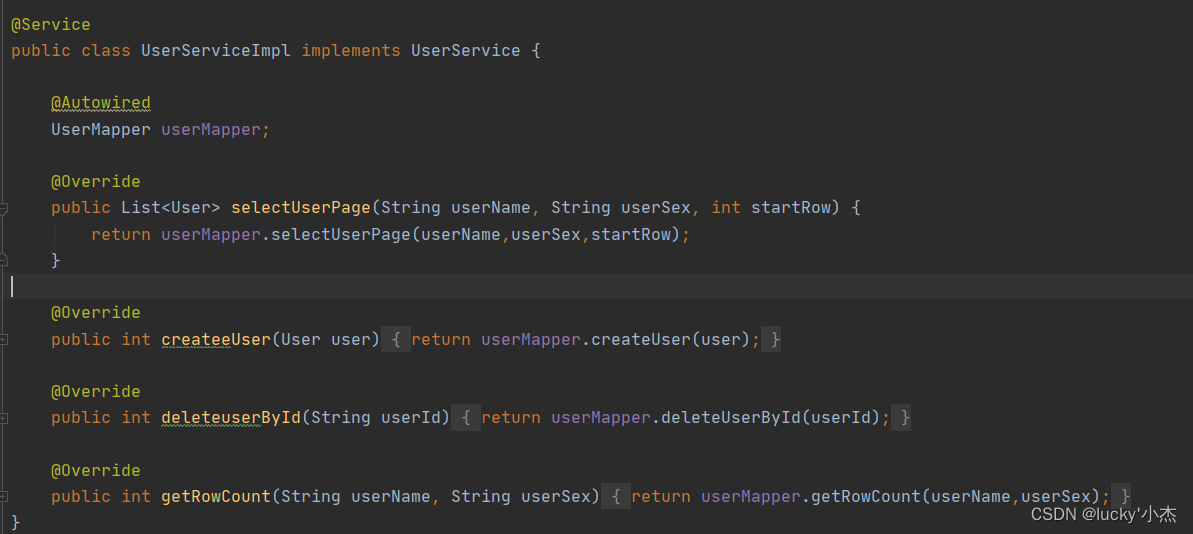Place cursor on the highlighted empty line
Screen dimensions: 1193x534
pos(596,286)
